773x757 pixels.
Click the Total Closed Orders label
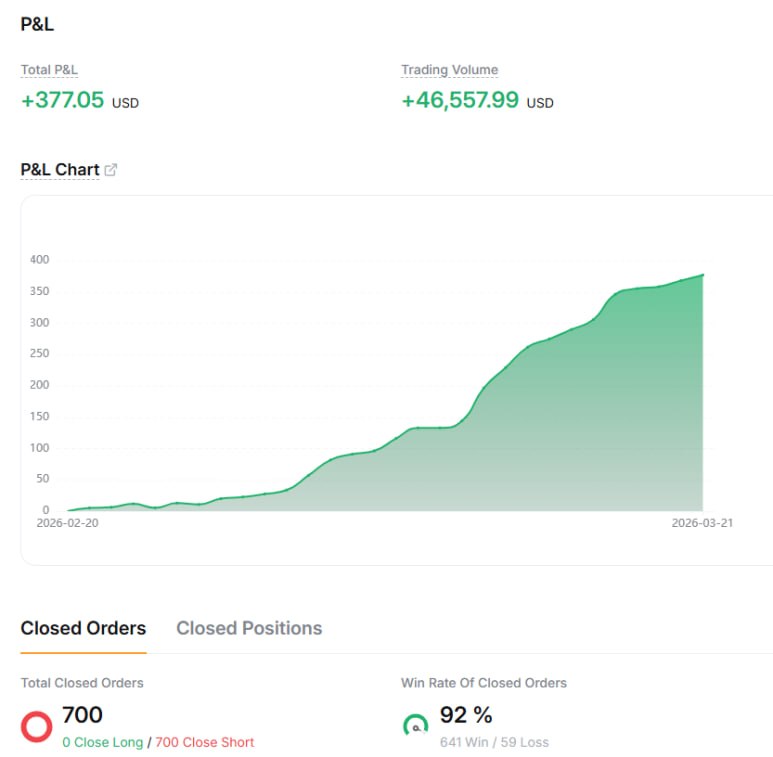pyautogui.click(x=82, y=683)
